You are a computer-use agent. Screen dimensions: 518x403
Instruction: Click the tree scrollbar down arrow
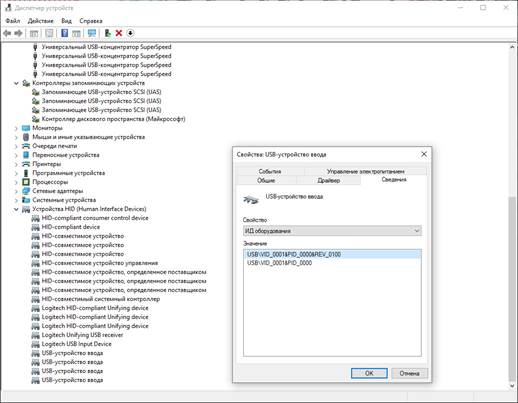click(512, 386)
